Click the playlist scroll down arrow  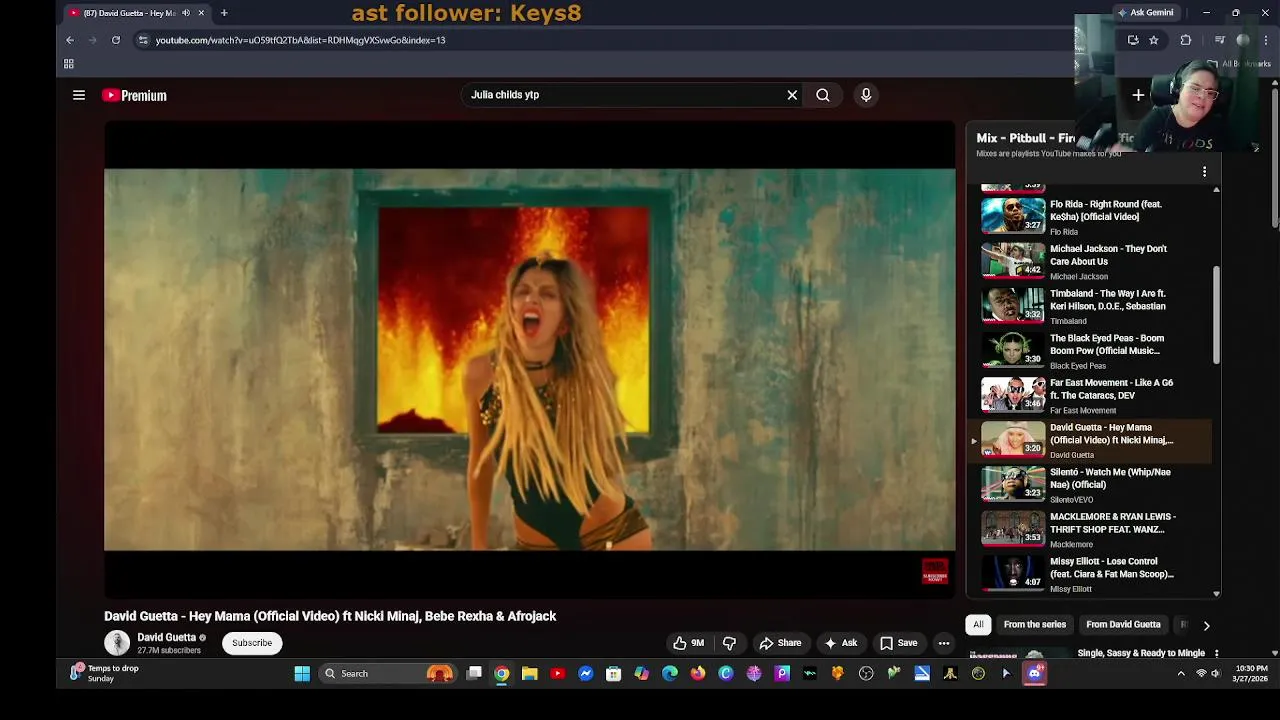1216,593
